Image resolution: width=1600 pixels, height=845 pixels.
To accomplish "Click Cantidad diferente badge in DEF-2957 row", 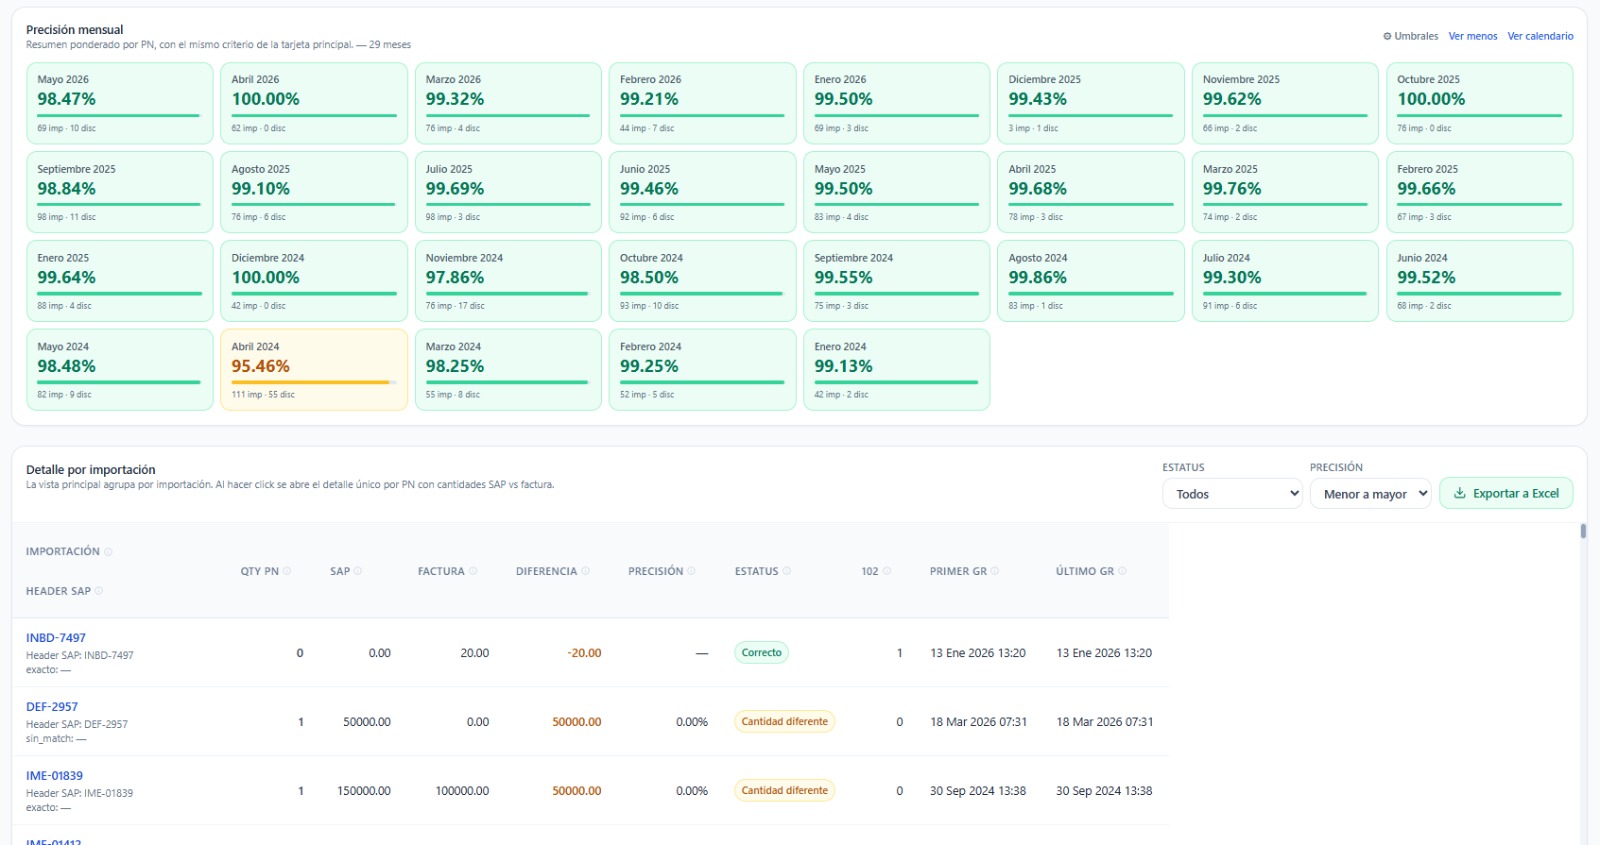I will pos(785,722).
